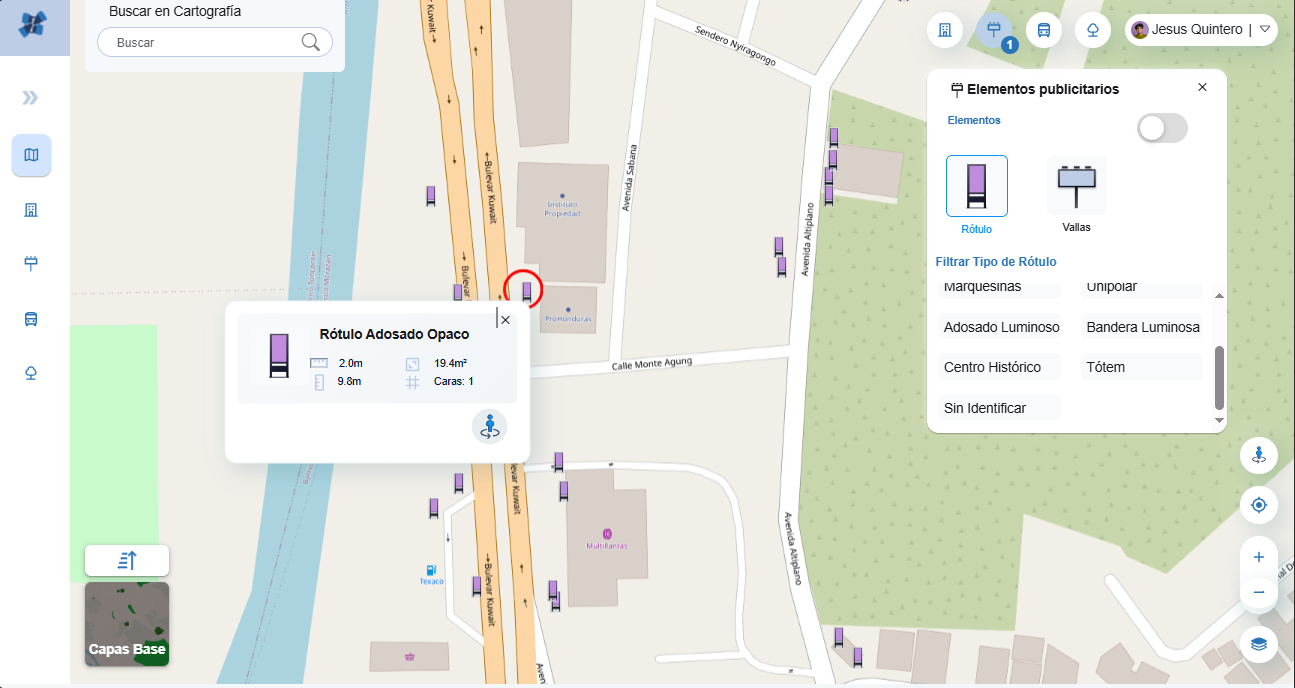Viewport: 1295px width, 688px height.
Task: Filter by Adosado Luminoso type
Action: [x=1001, y=327]
